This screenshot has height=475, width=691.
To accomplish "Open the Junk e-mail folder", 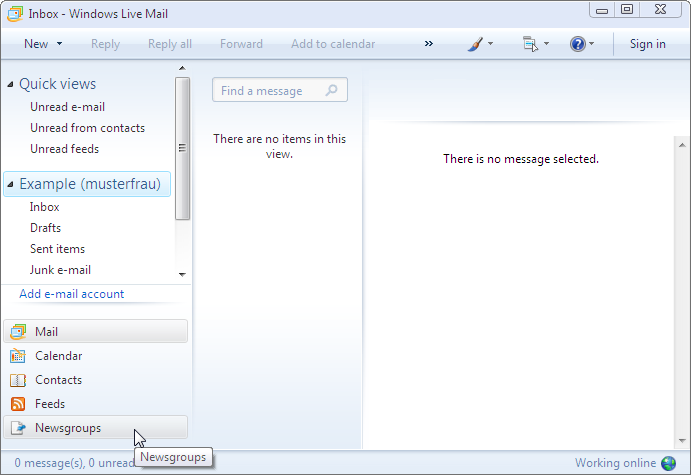I will click(60, 270).
